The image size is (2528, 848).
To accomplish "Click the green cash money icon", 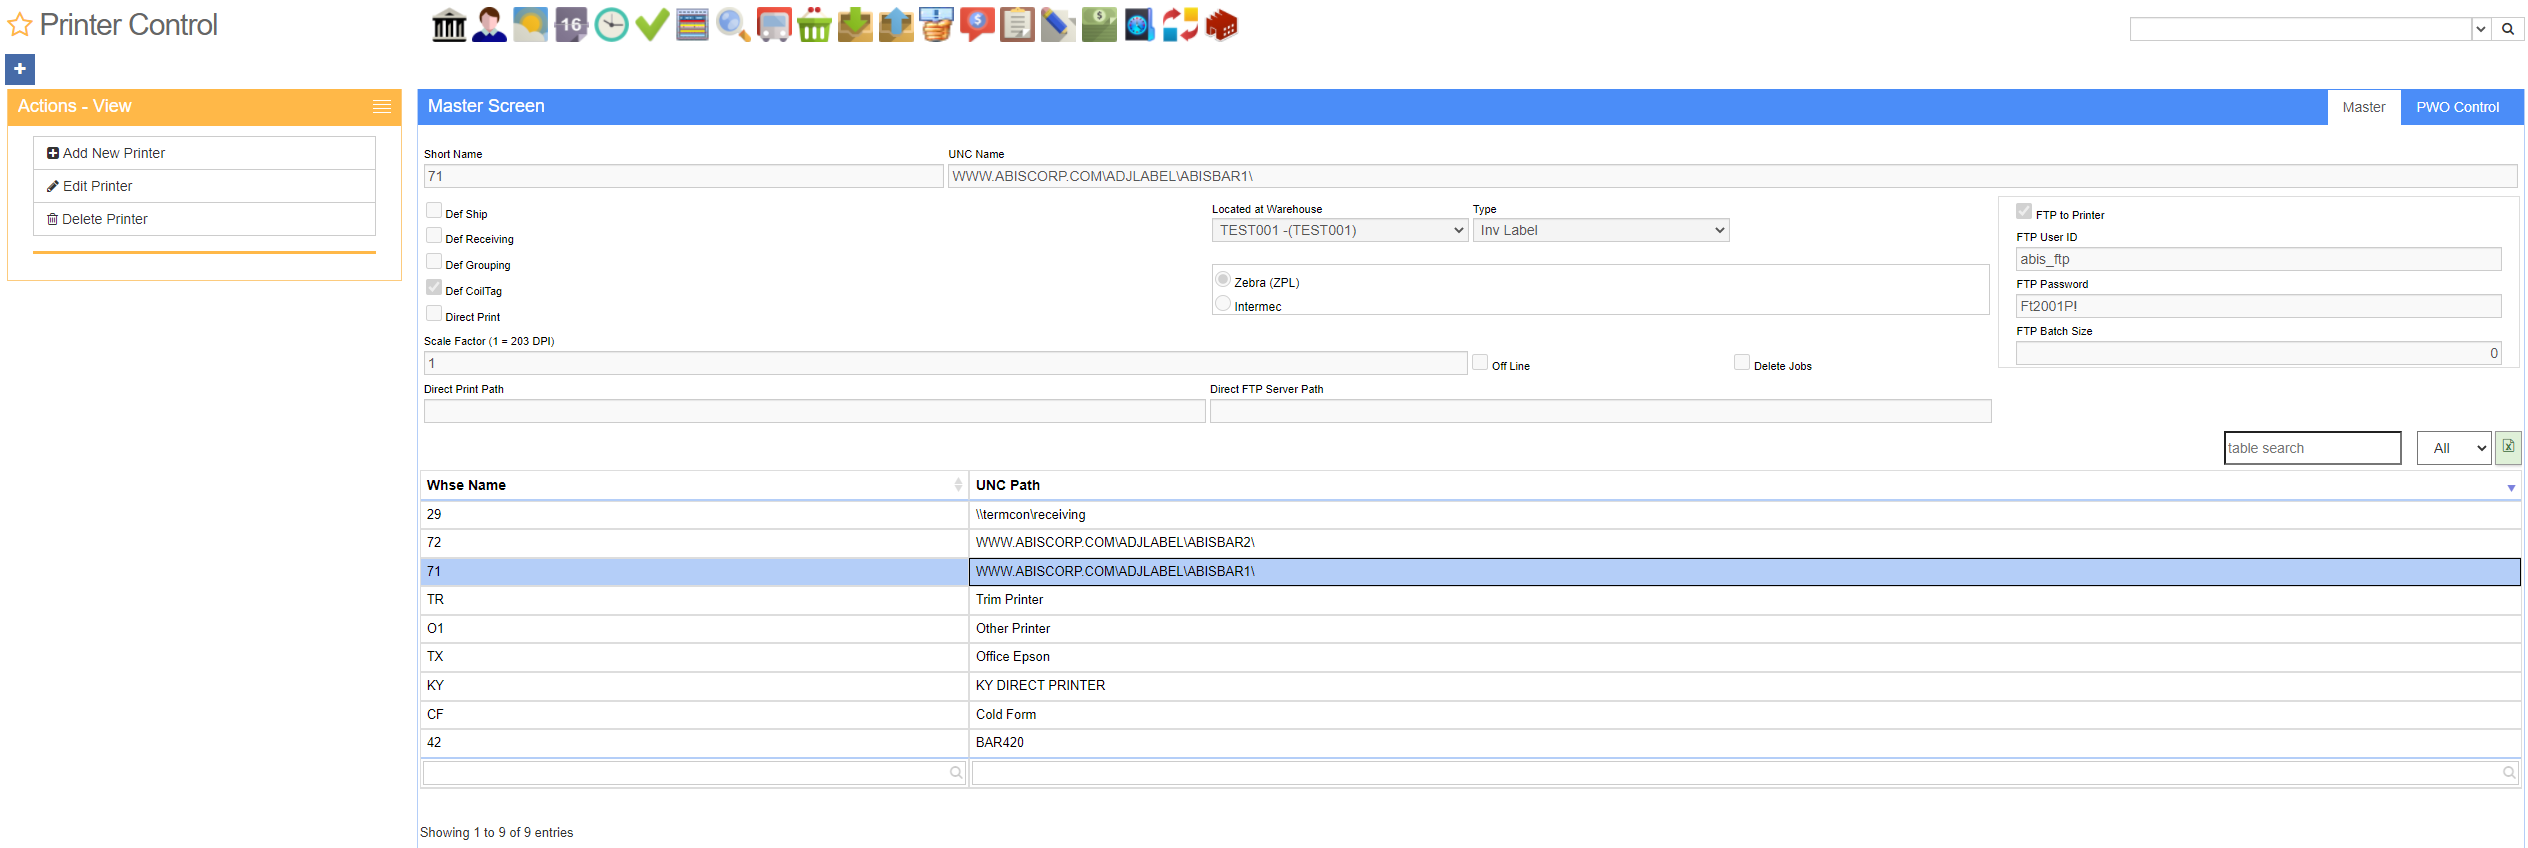I will point(1099,25).
